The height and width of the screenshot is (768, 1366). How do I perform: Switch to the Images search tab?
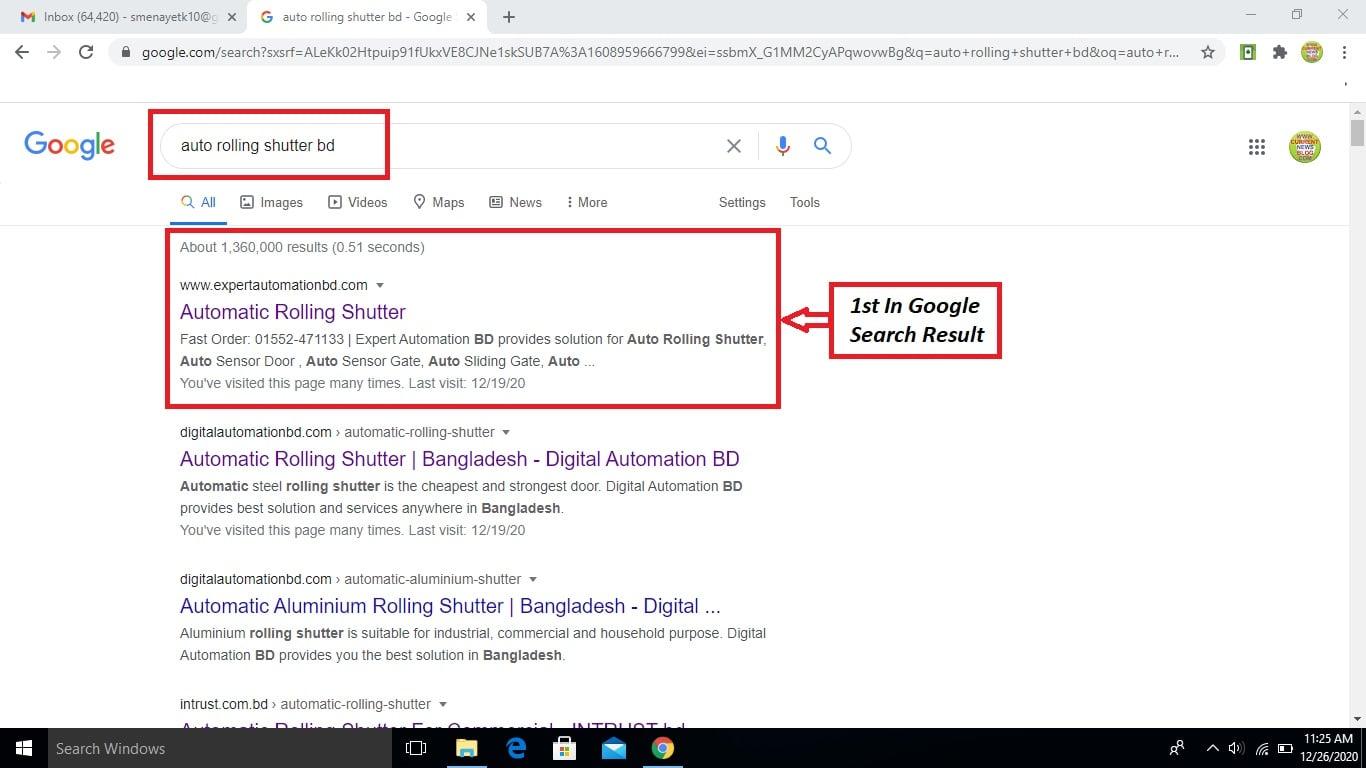click(271, 202)
